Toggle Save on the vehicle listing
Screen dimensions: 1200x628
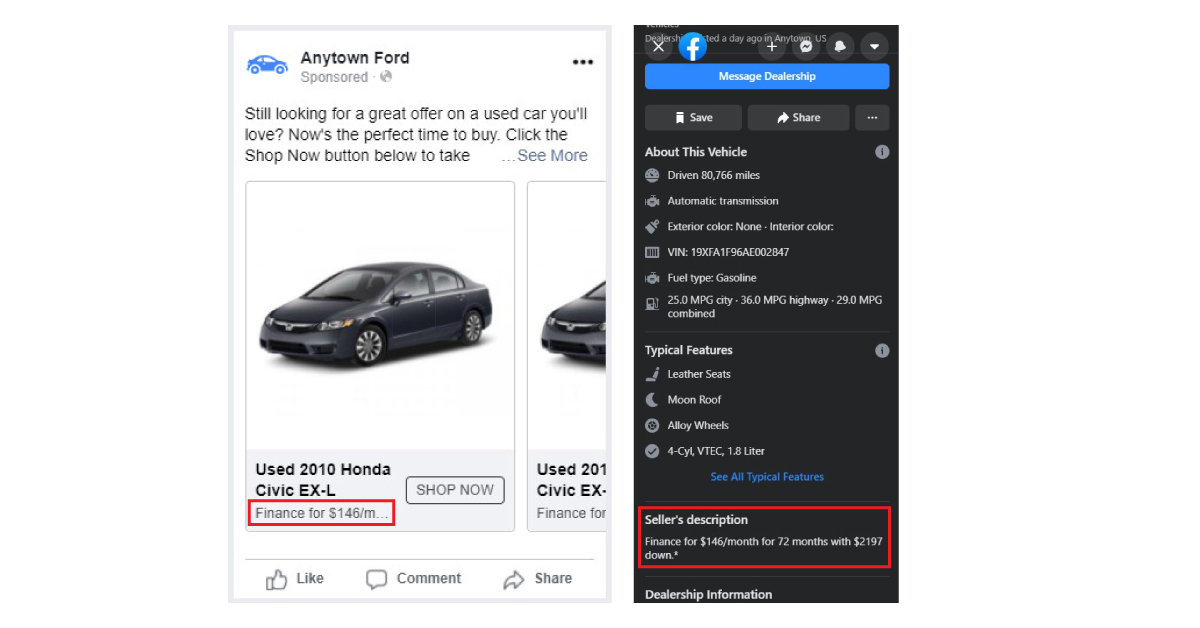[692, 117]
